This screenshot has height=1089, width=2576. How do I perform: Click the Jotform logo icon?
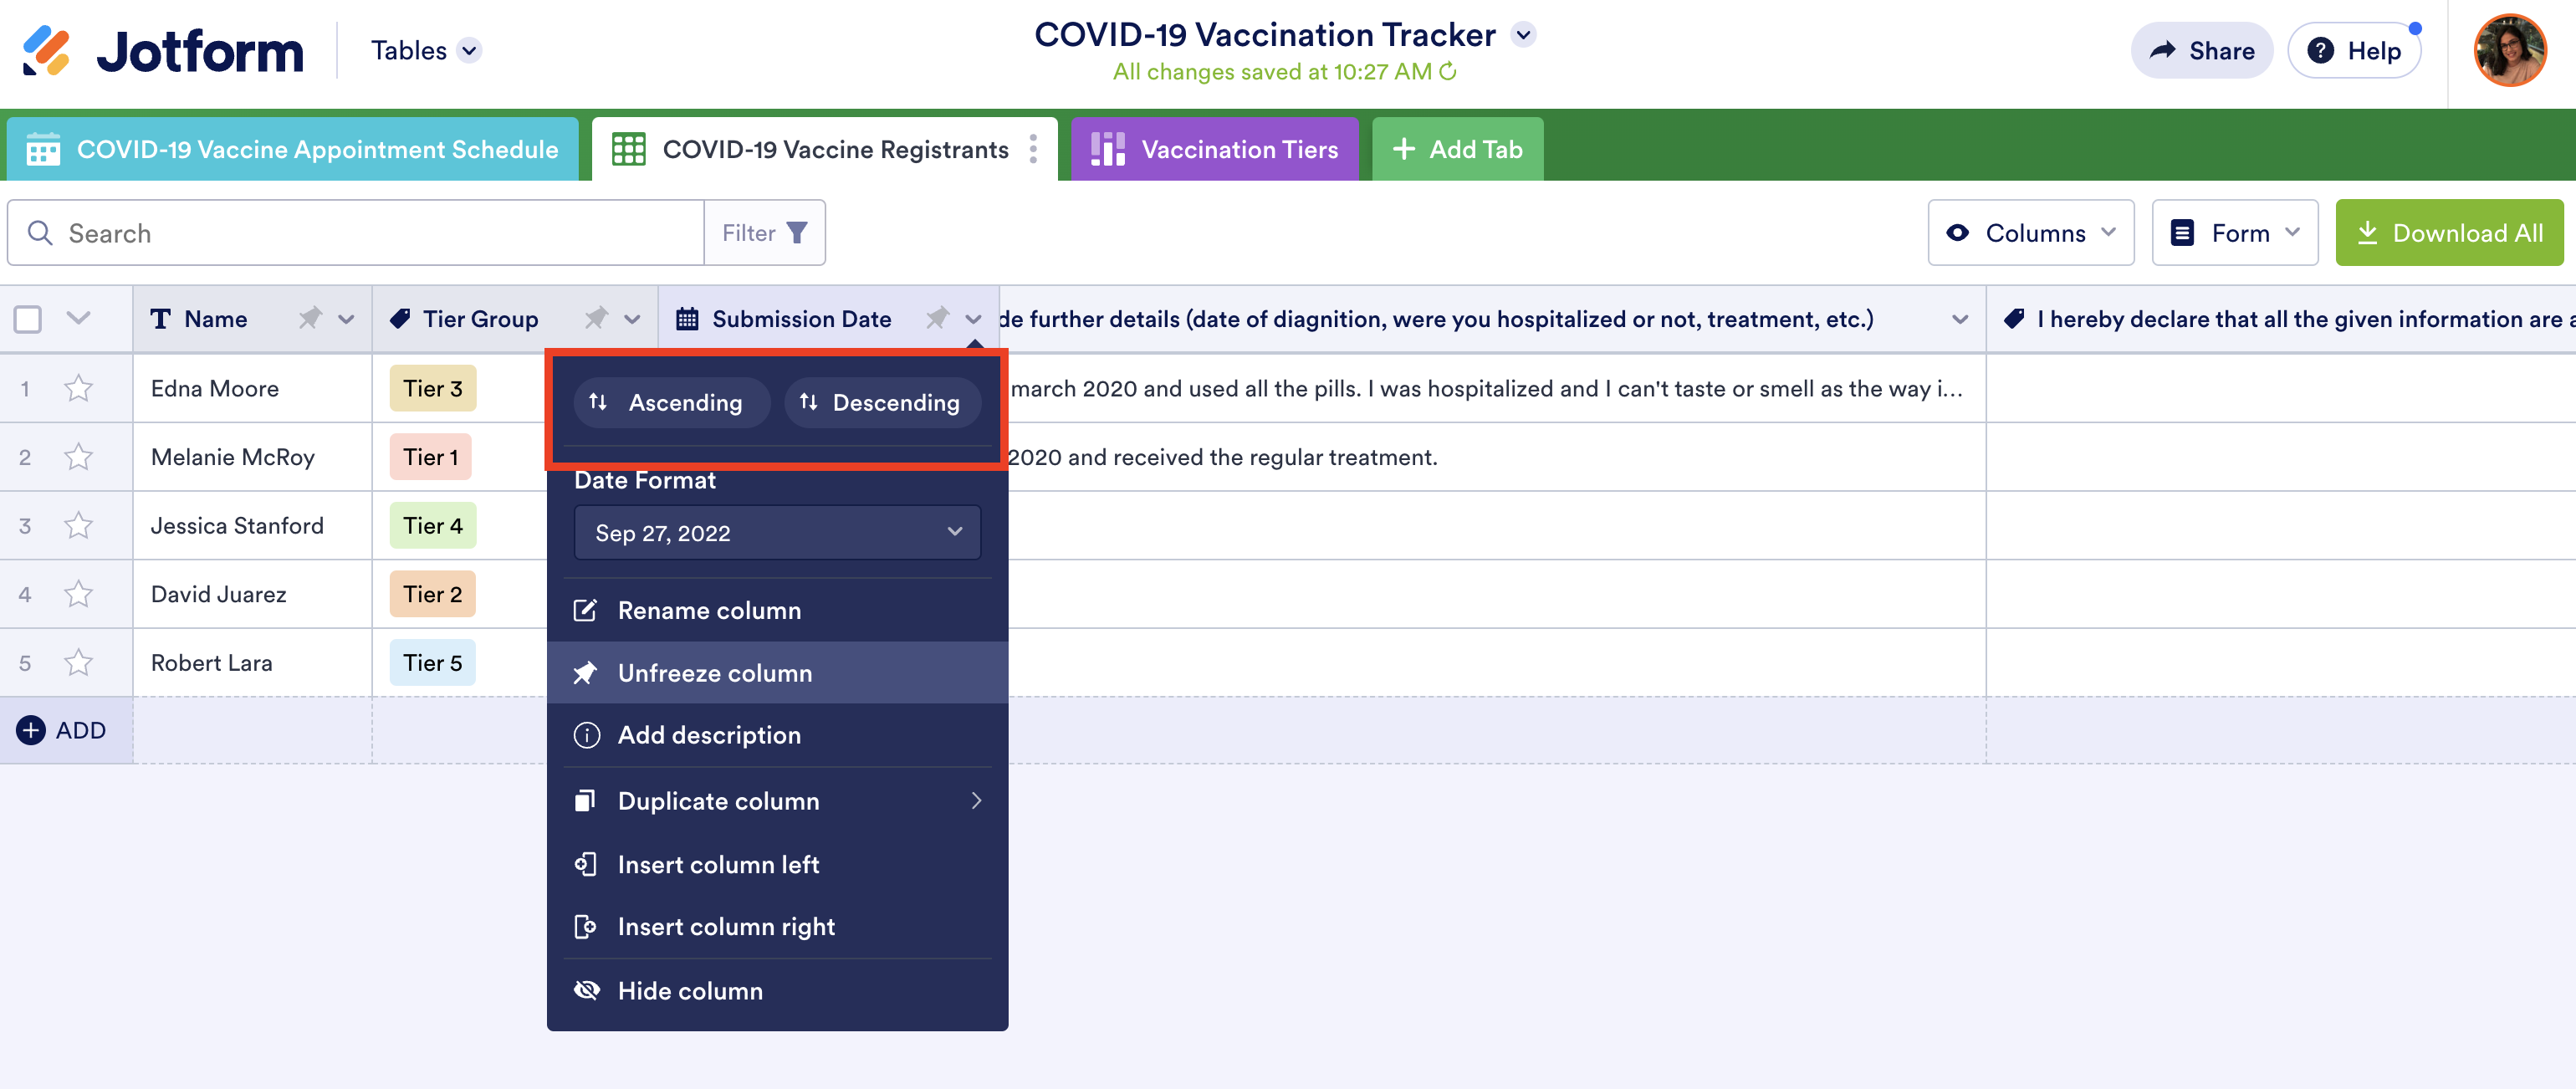click(x=47, y=51)
